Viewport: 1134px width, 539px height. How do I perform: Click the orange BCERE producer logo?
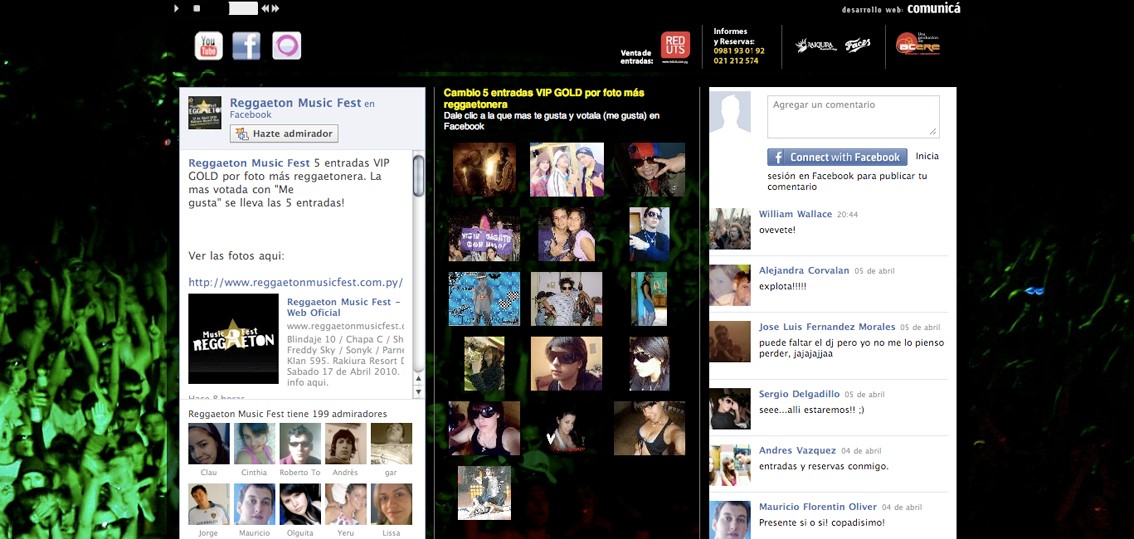point(917,43)
